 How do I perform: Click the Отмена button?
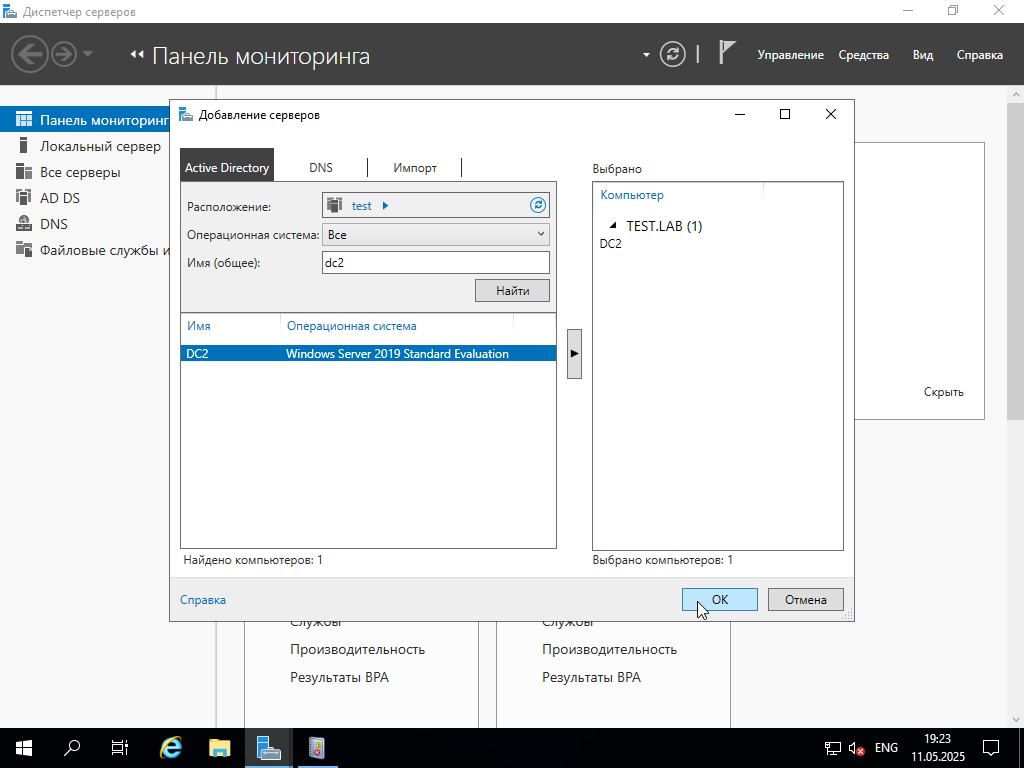point(805,600)
